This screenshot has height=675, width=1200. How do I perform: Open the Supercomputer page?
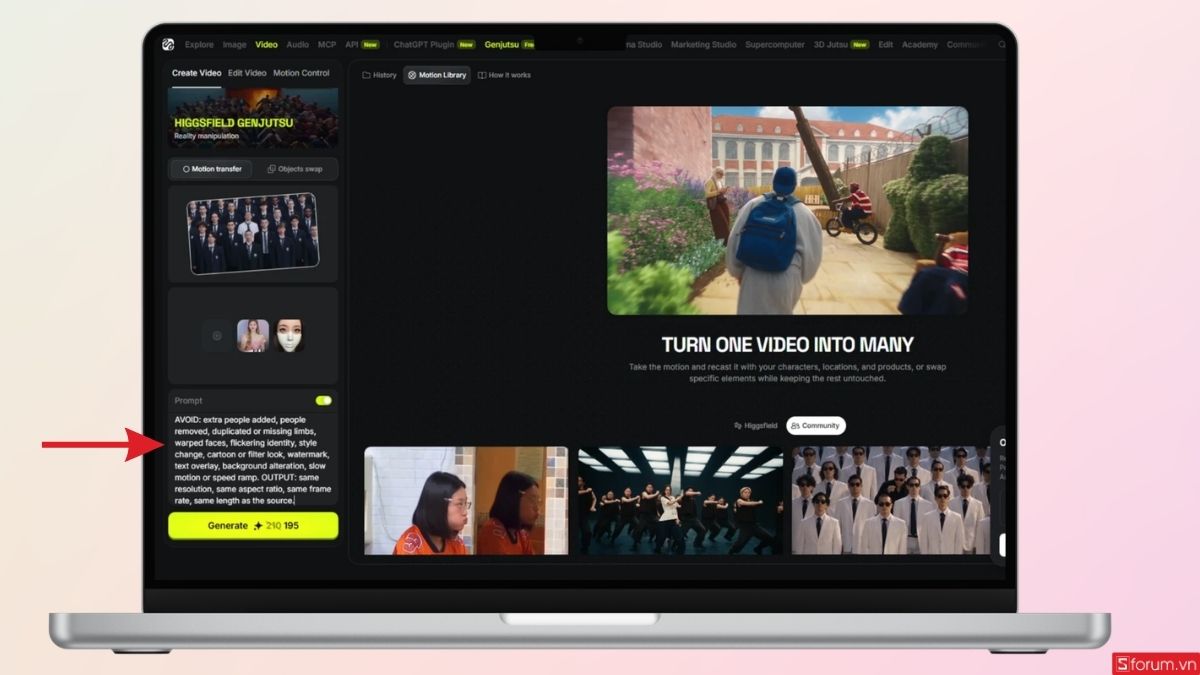[x=775, y=45]
